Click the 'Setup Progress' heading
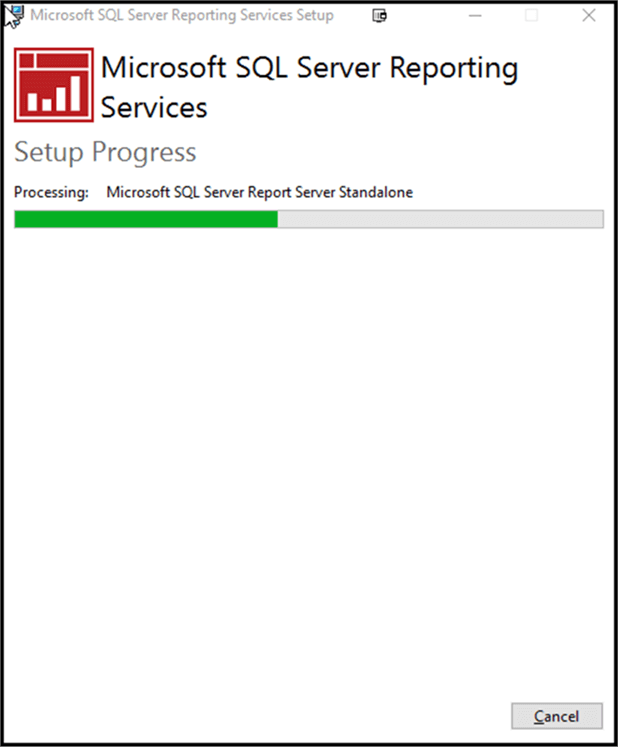Image resolution: width=618 pixels, height=747 pixels. pos(105,152)
